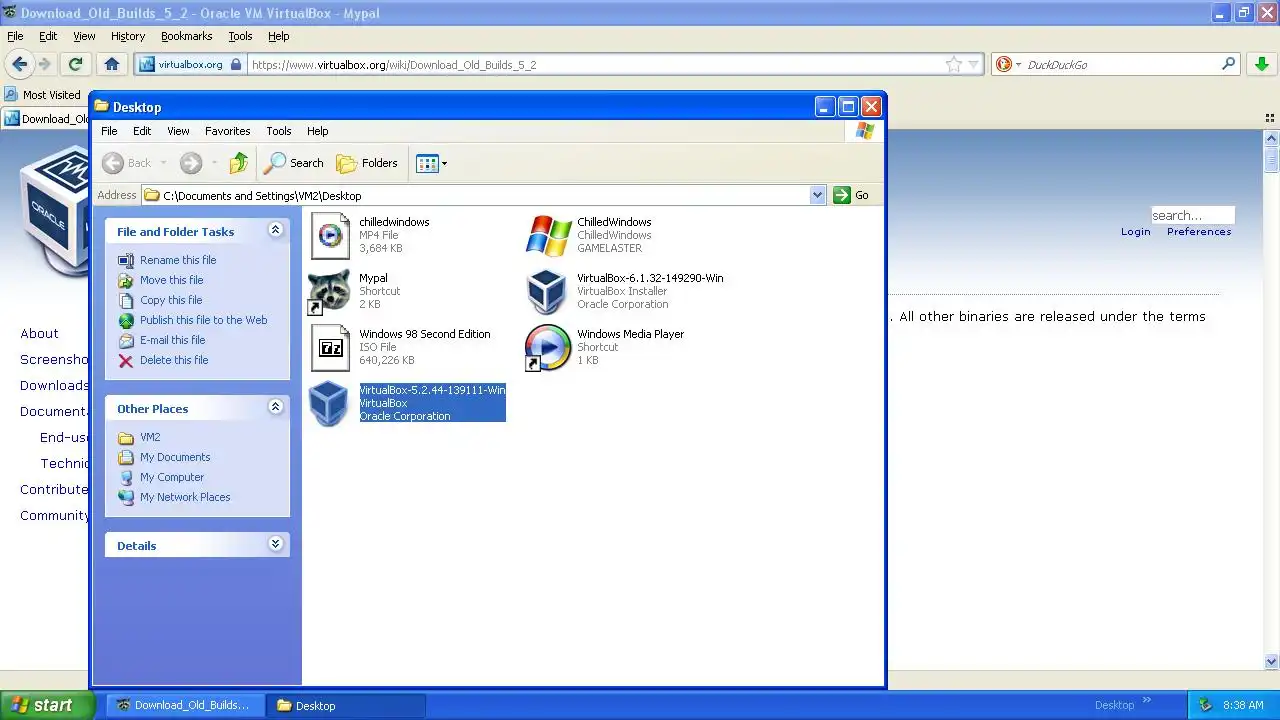Viewport: 1280px width, 720px height.
Task: Go to browser Home page
Action: 112,64
